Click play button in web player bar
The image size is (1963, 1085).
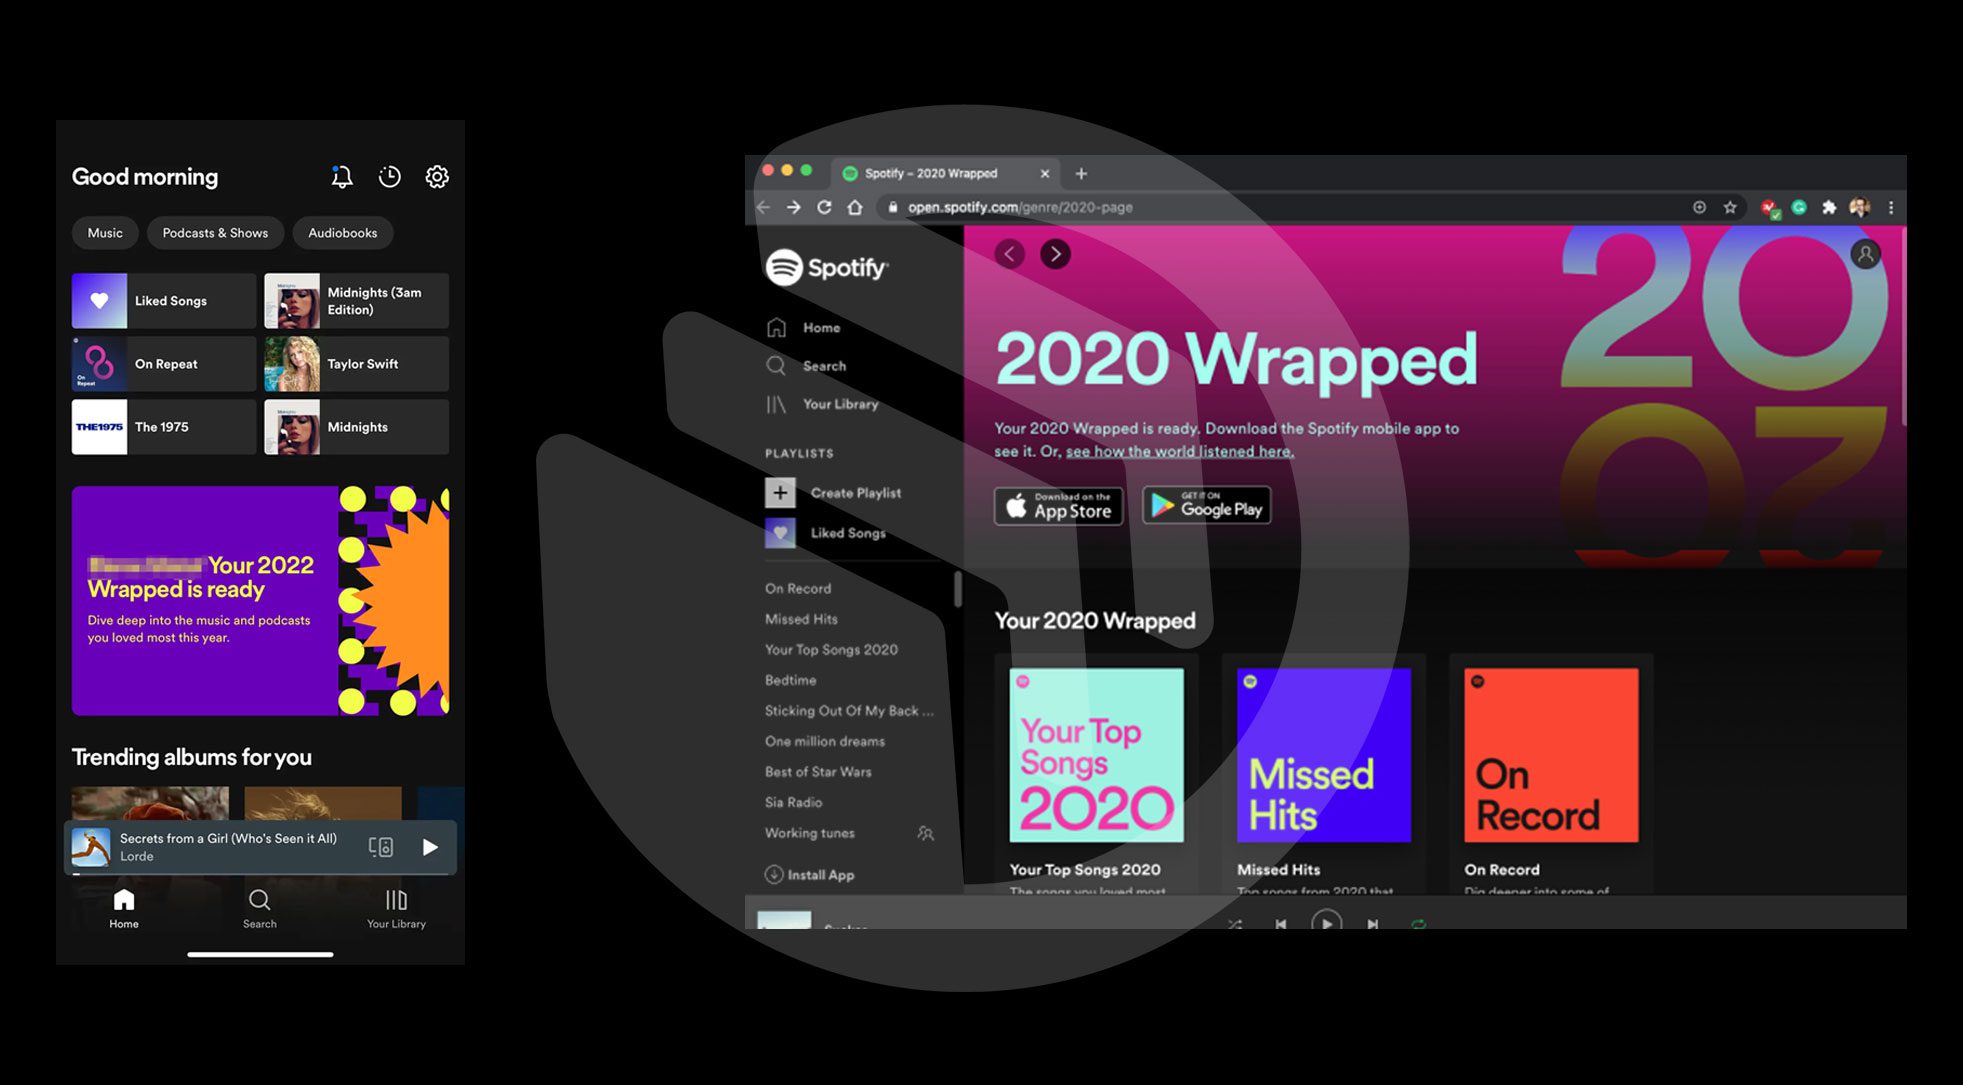point(1326,920)
